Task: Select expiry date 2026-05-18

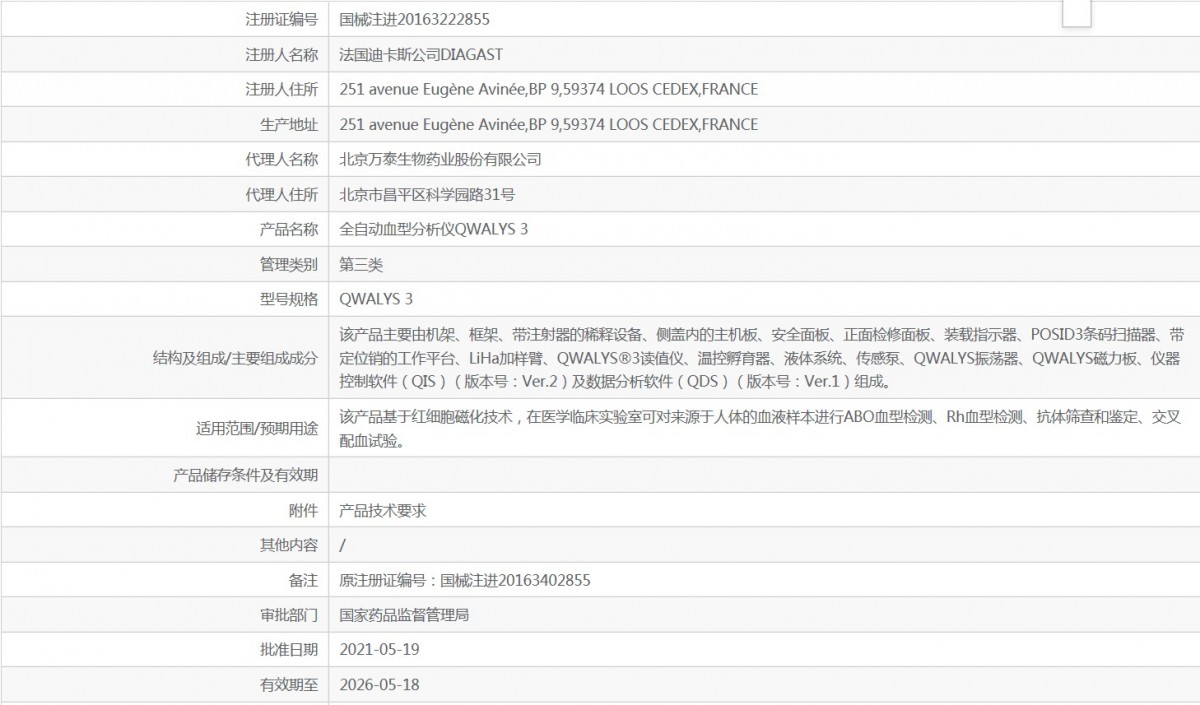Action: tap(379, 685)
